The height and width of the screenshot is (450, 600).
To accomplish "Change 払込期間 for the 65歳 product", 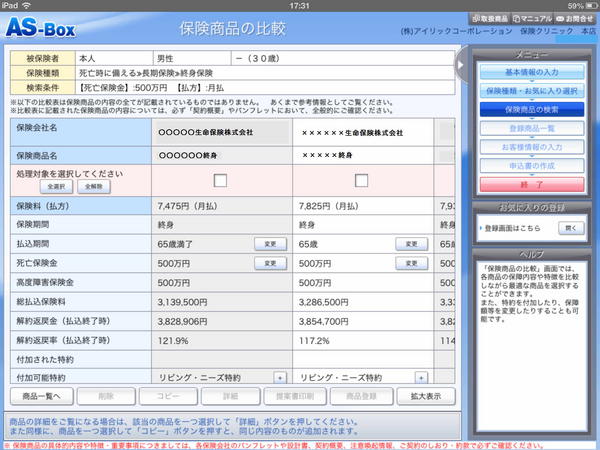I will [410, 243].
